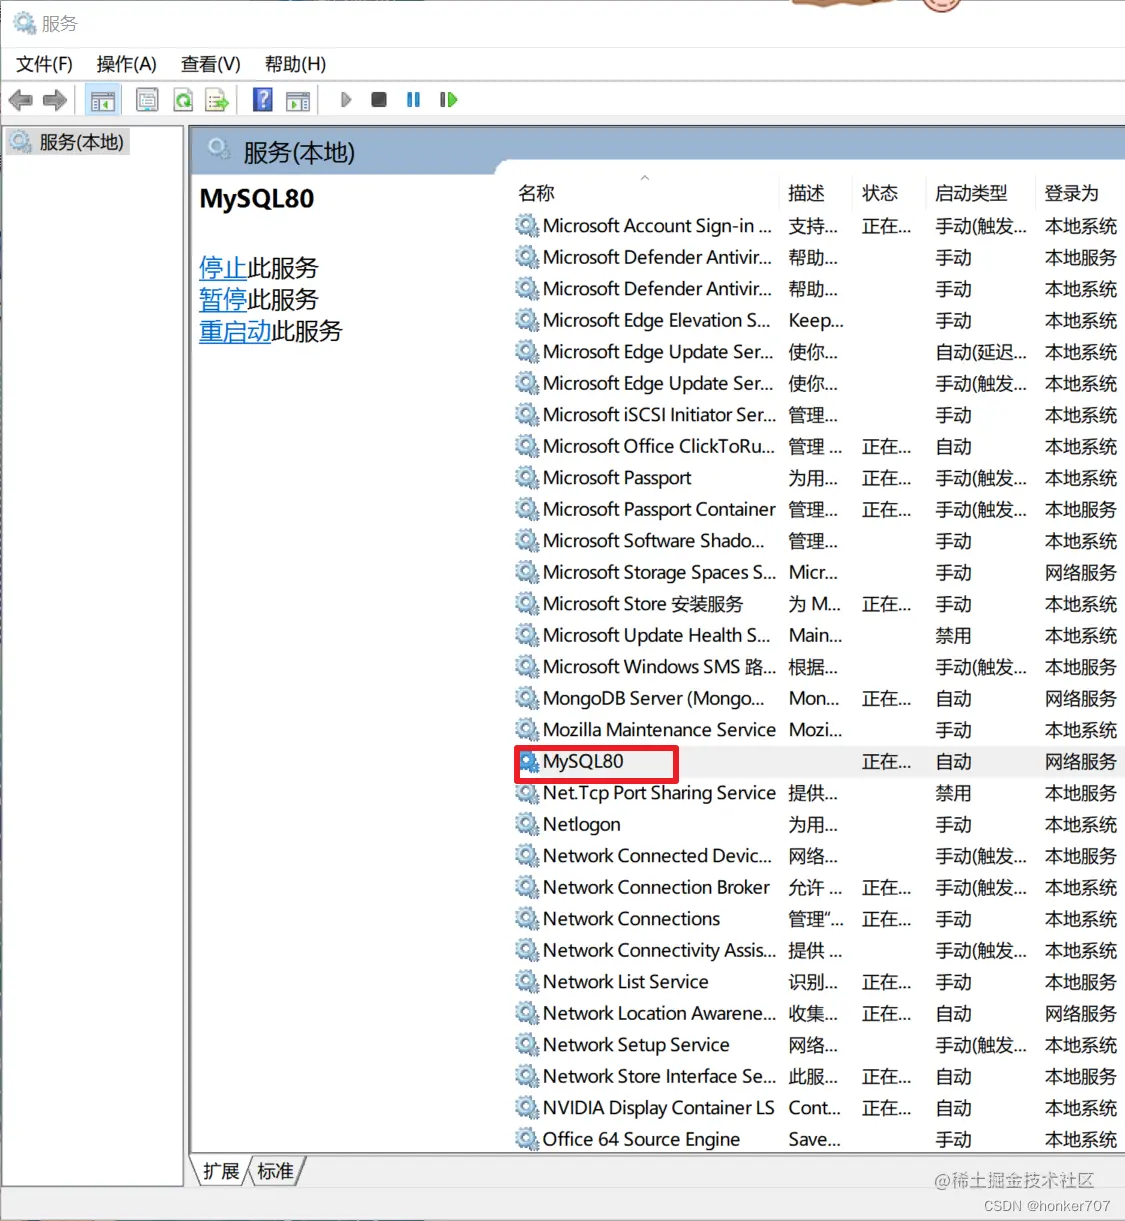
Task: Select Network Connection Broker row
Action: click(x=818, y=887)
